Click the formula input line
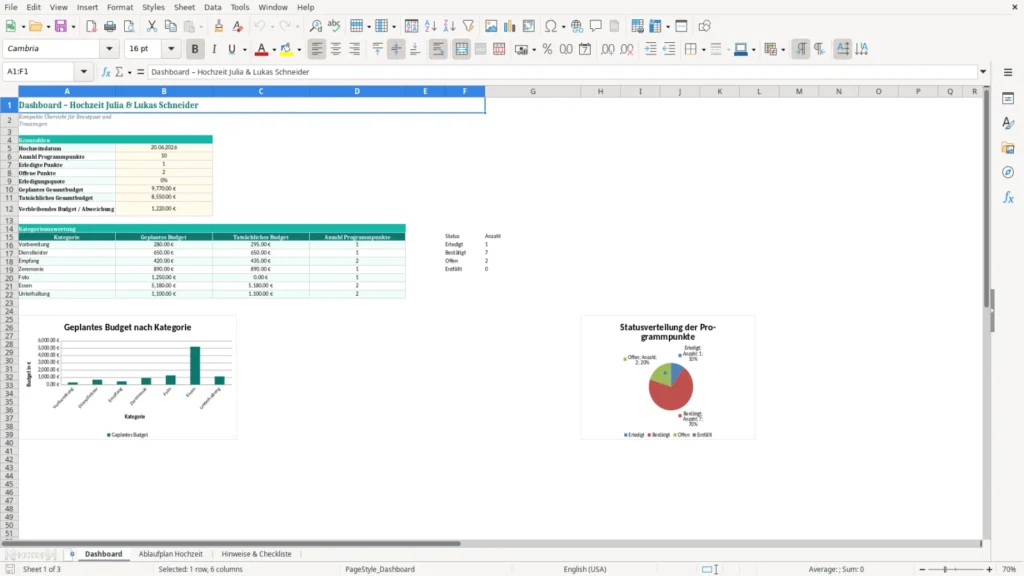Screen dimensions: 1024x576 (562, 72)
